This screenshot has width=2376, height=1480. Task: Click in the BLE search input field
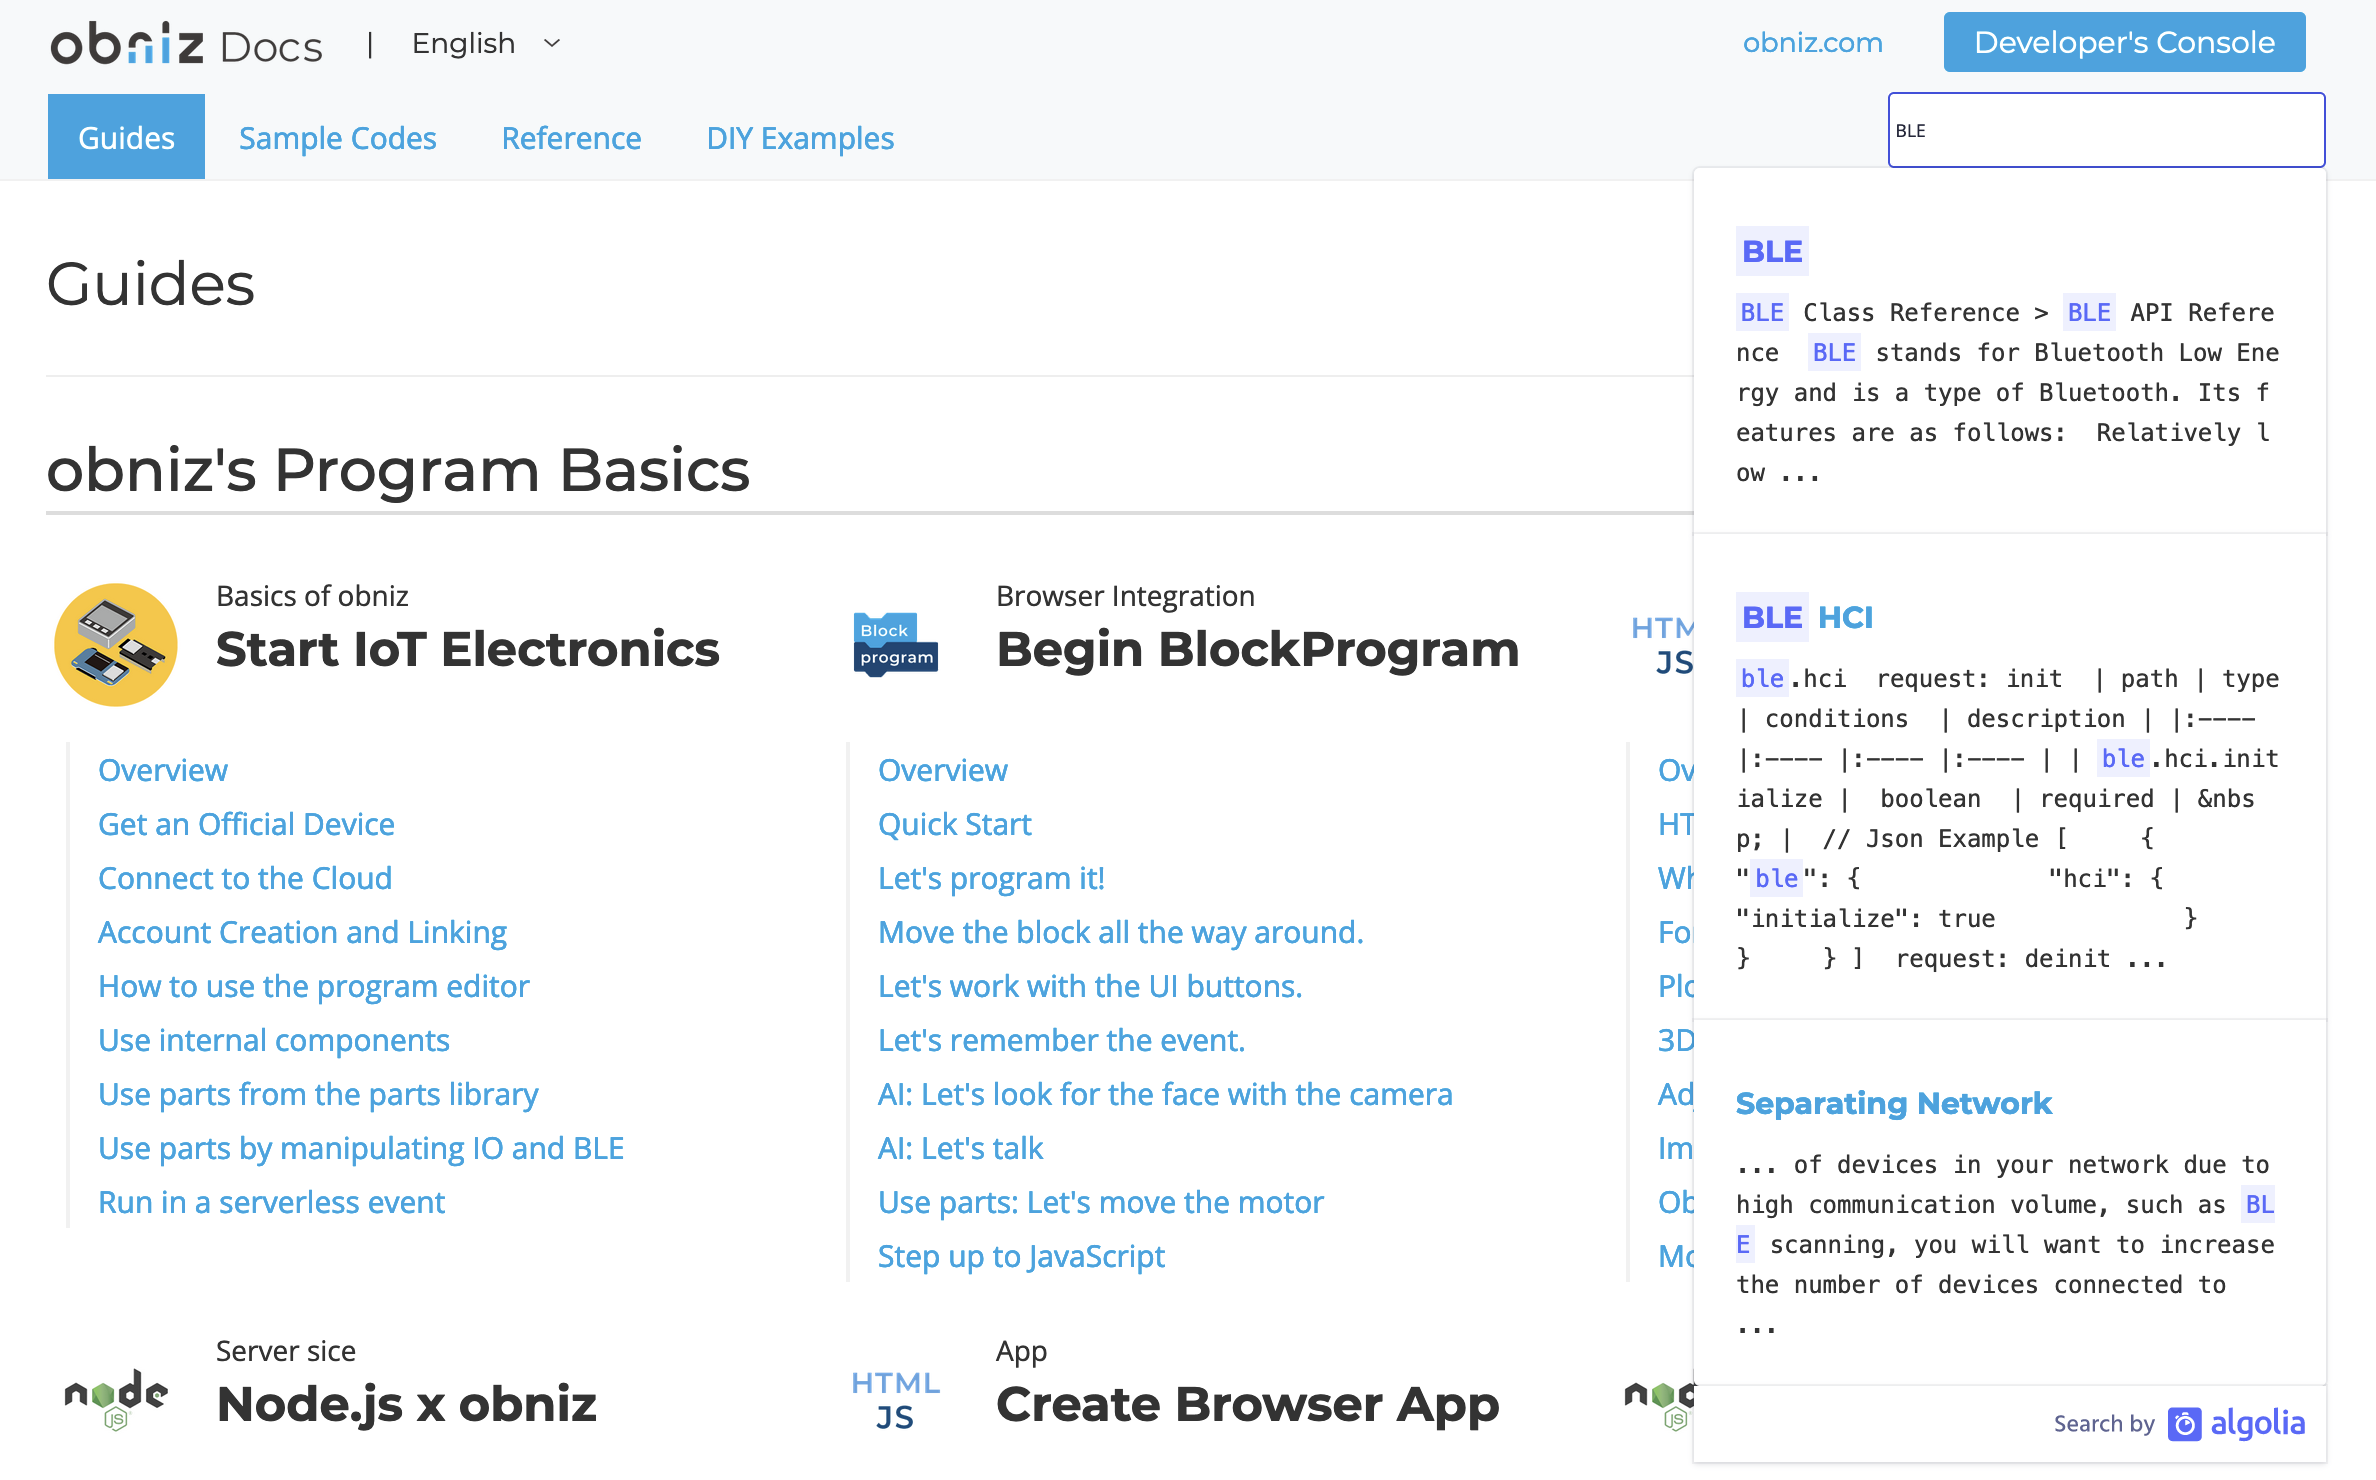point(2106,130)
